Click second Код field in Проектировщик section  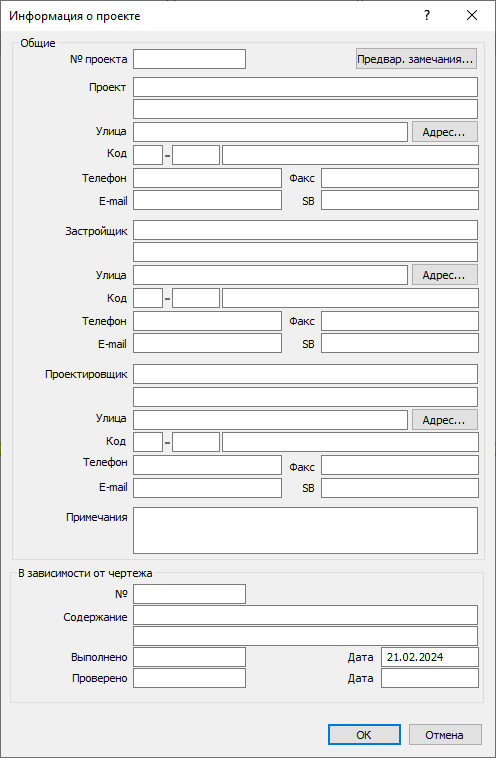(196, 442)
